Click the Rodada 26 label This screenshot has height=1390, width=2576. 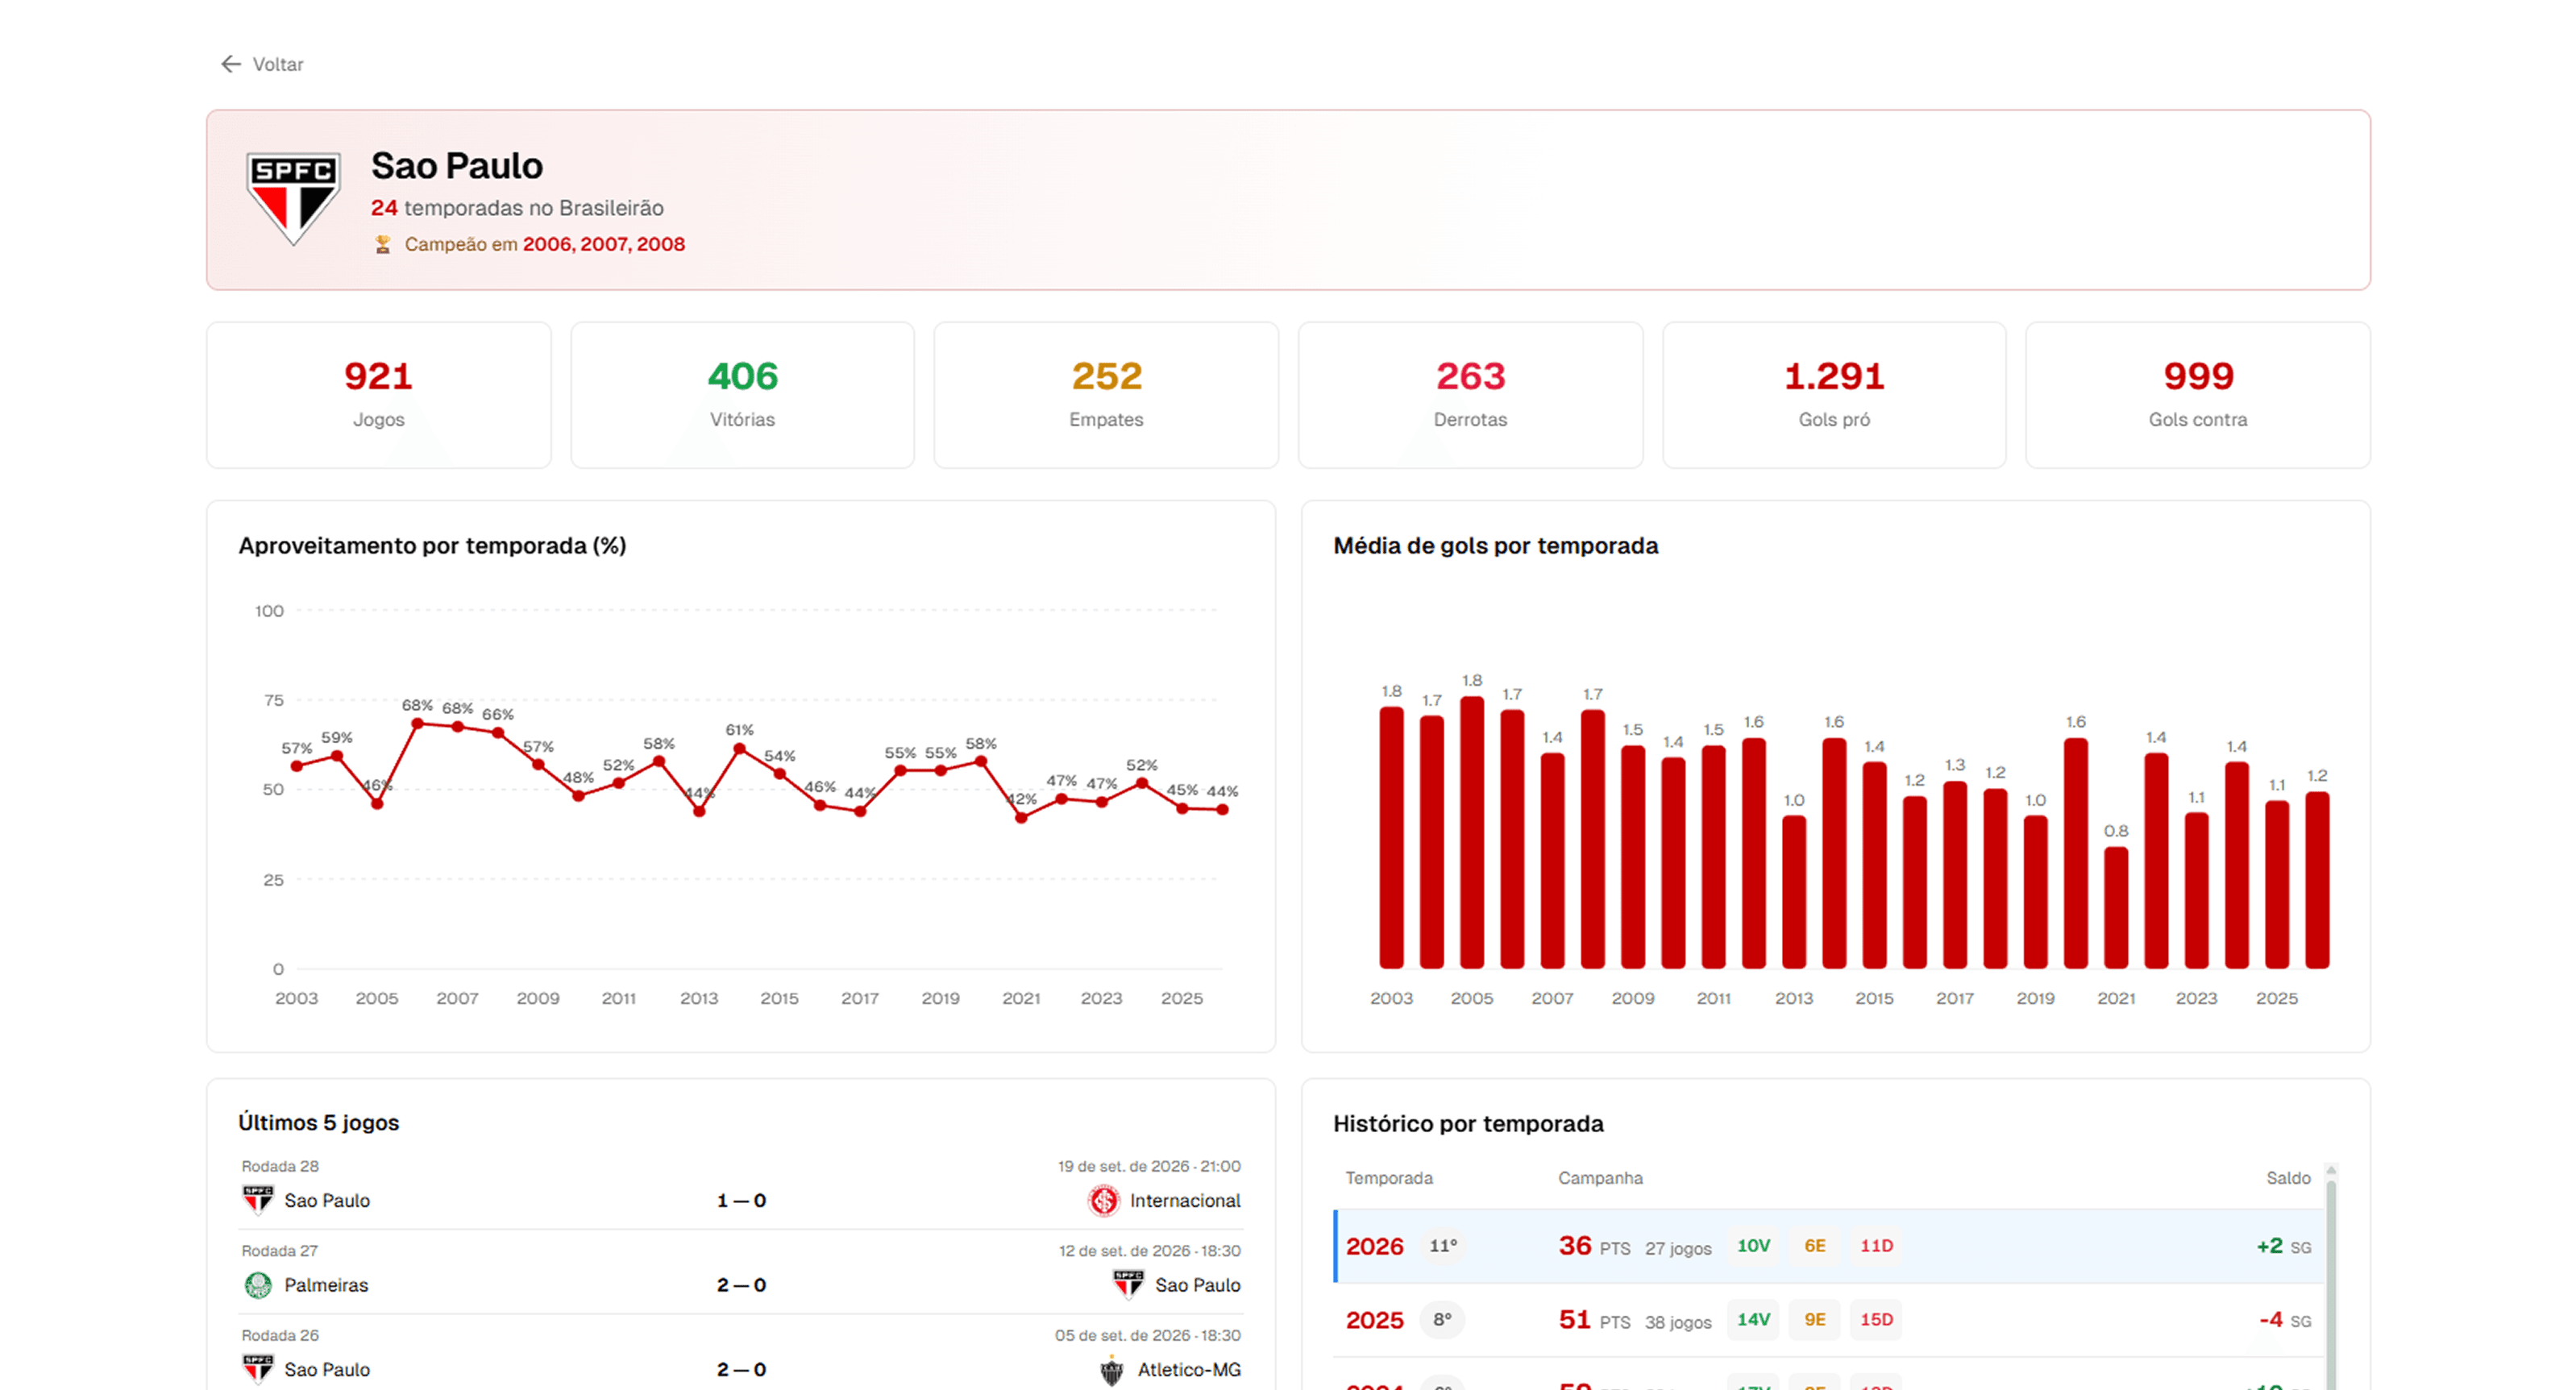[x=280, y=1335]
